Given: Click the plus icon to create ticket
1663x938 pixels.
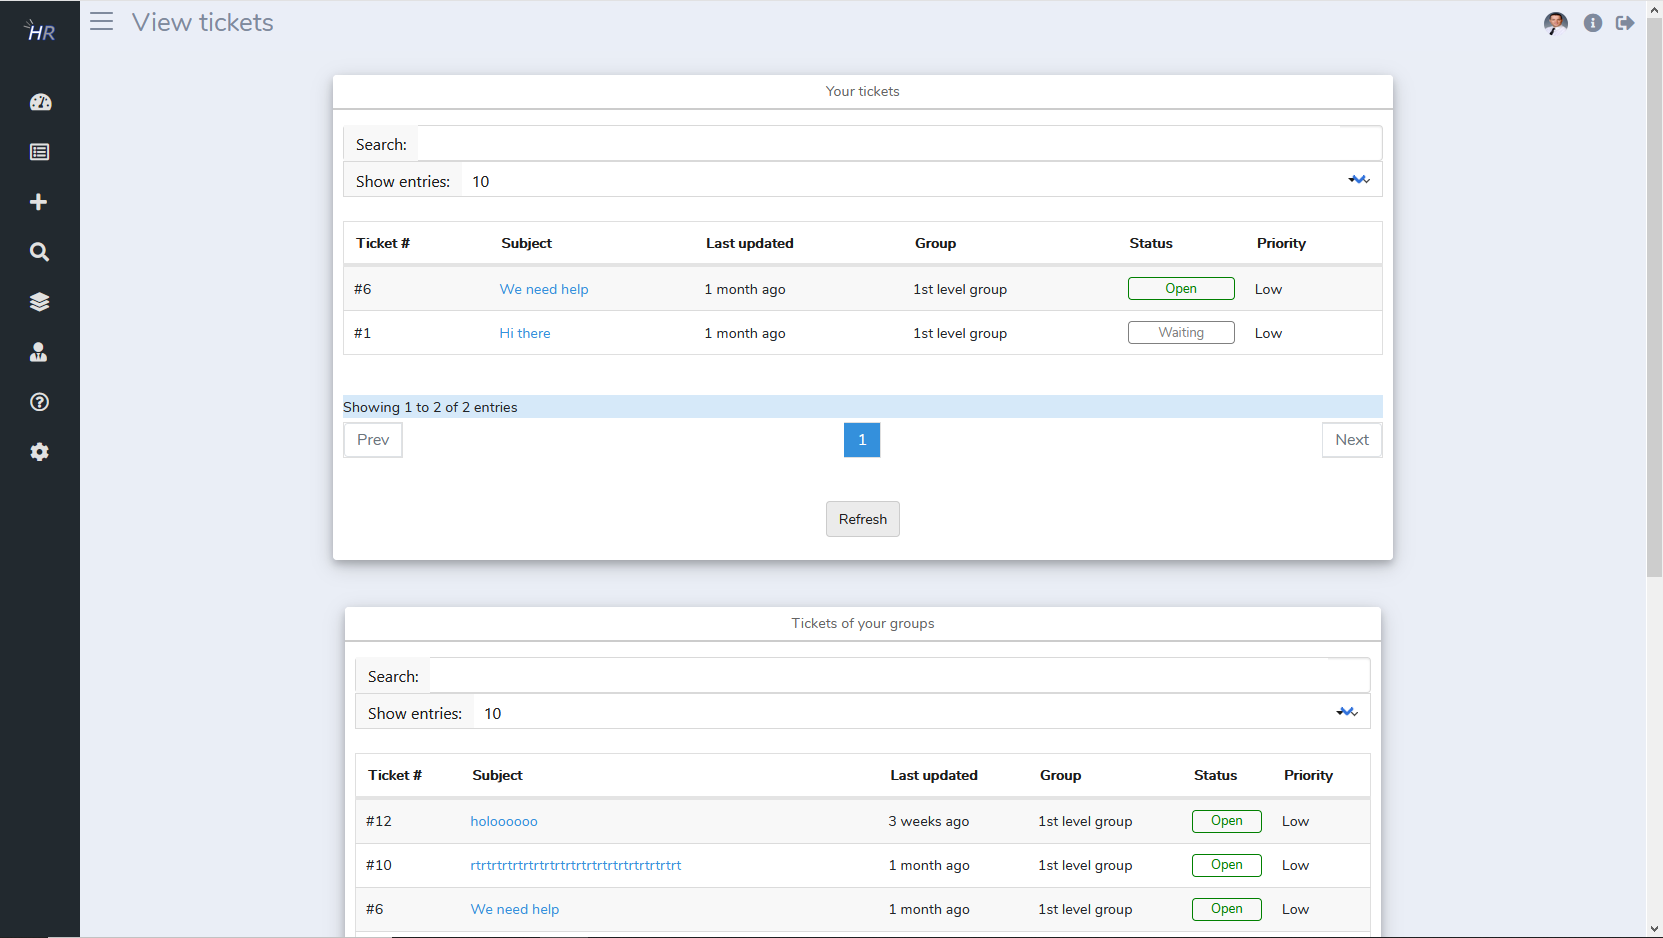Looking at the screenshot, I should pos(39,202).
